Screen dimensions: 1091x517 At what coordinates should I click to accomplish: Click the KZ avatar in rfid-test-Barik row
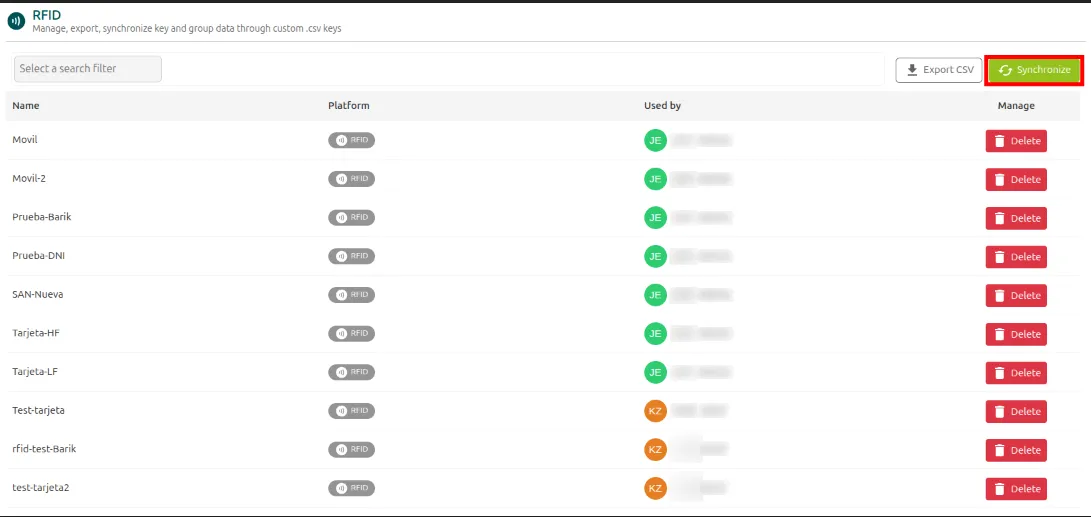click(x=655, y=449)
